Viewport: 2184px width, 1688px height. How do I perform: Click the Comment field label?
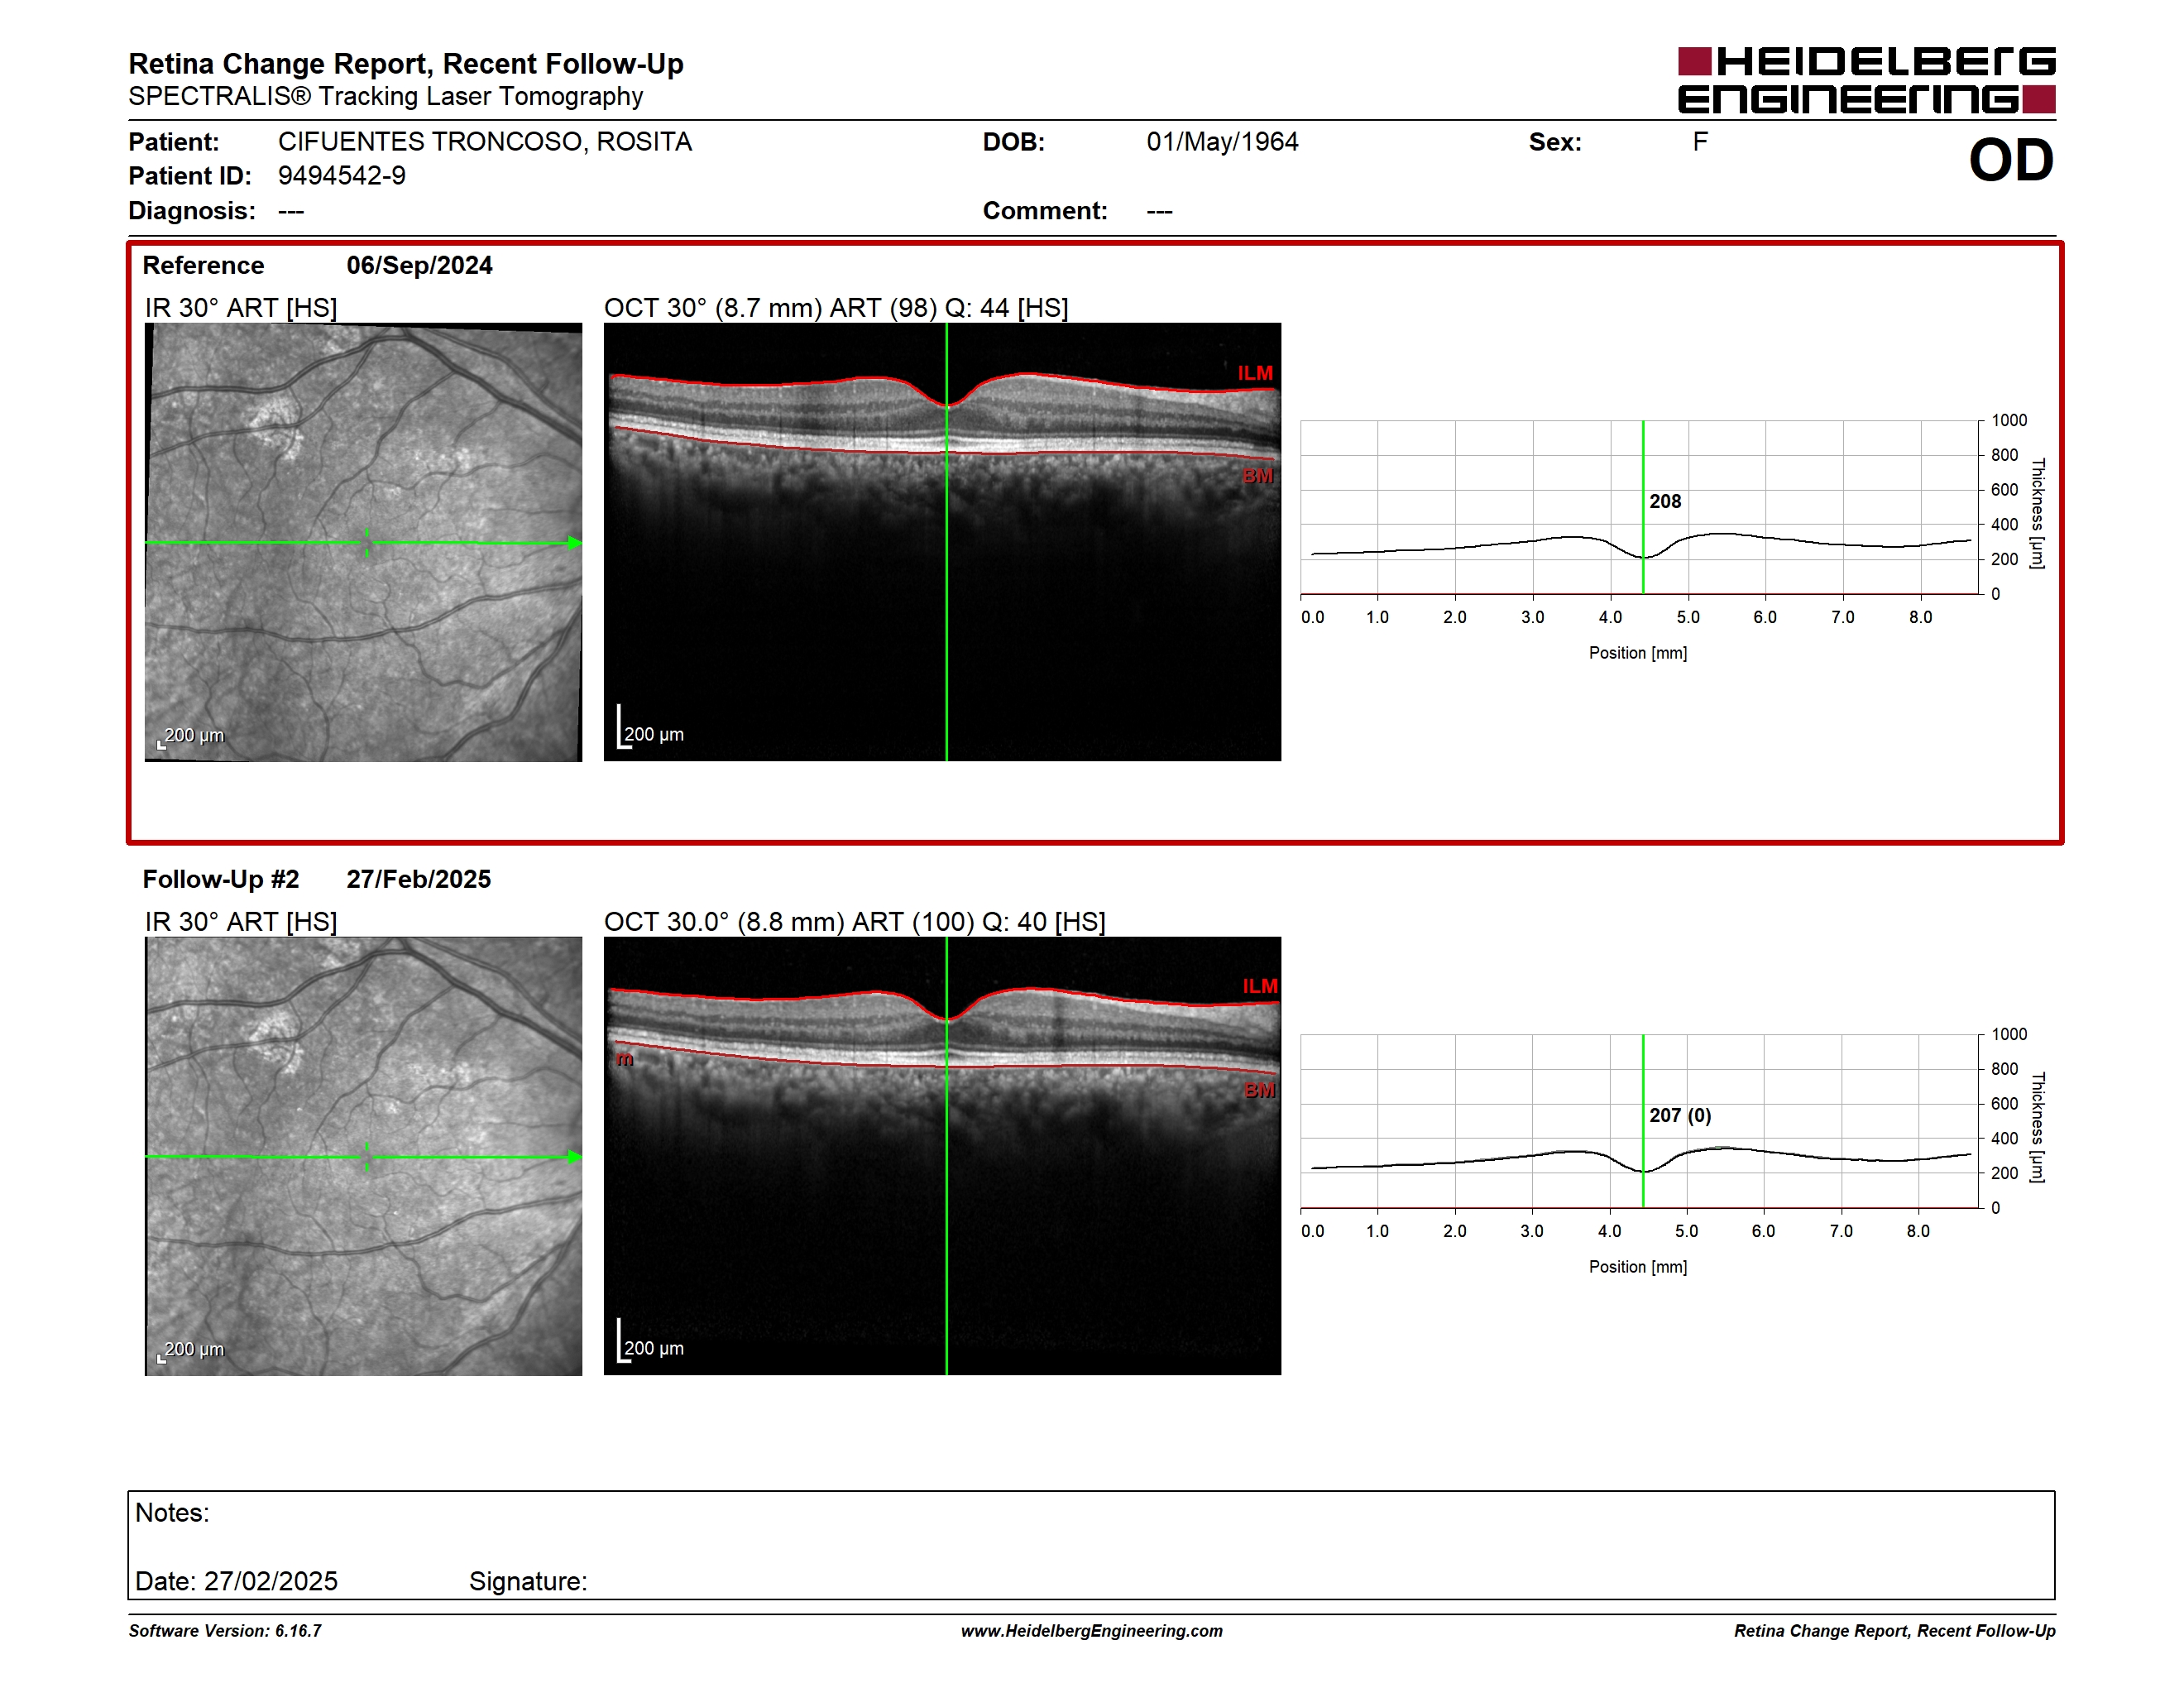(x=1045, y=211)
